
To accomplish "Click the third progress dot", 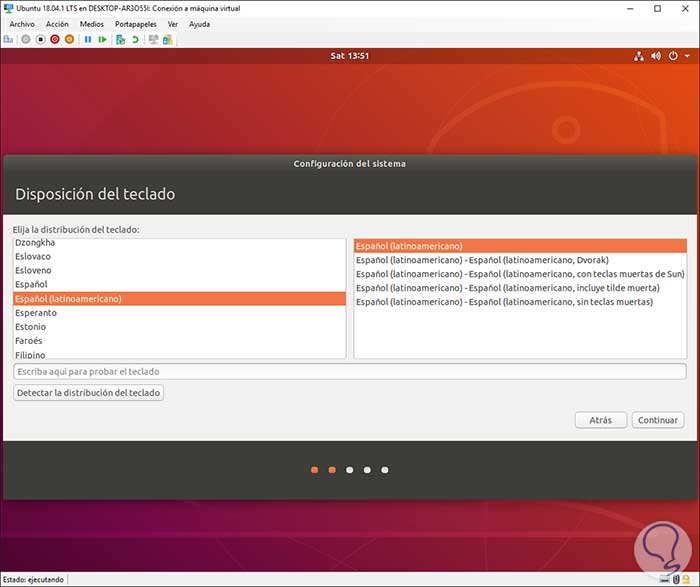I will pos(350,470).
